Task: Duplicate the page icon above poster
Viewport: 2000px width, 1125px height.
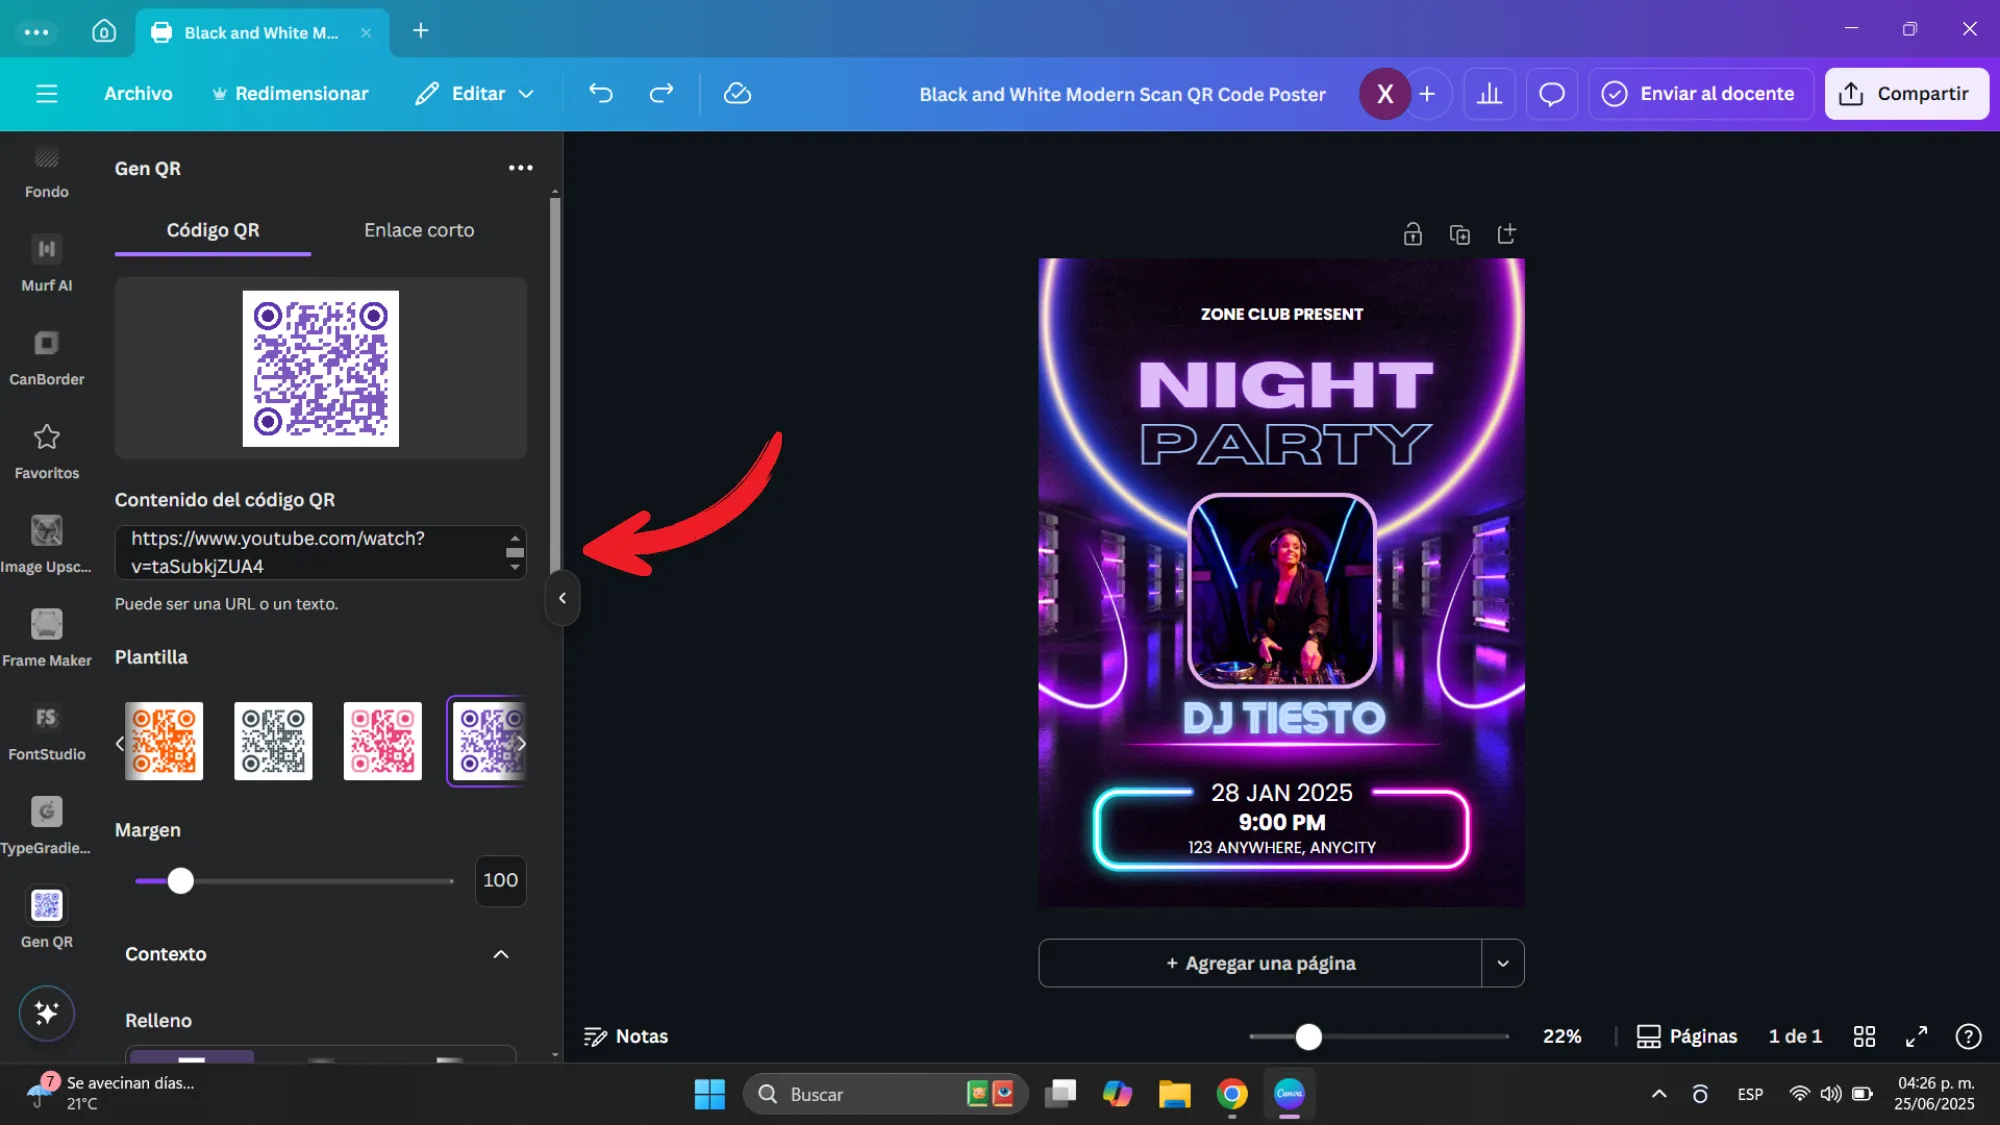Action: [x=1459, y=234]
